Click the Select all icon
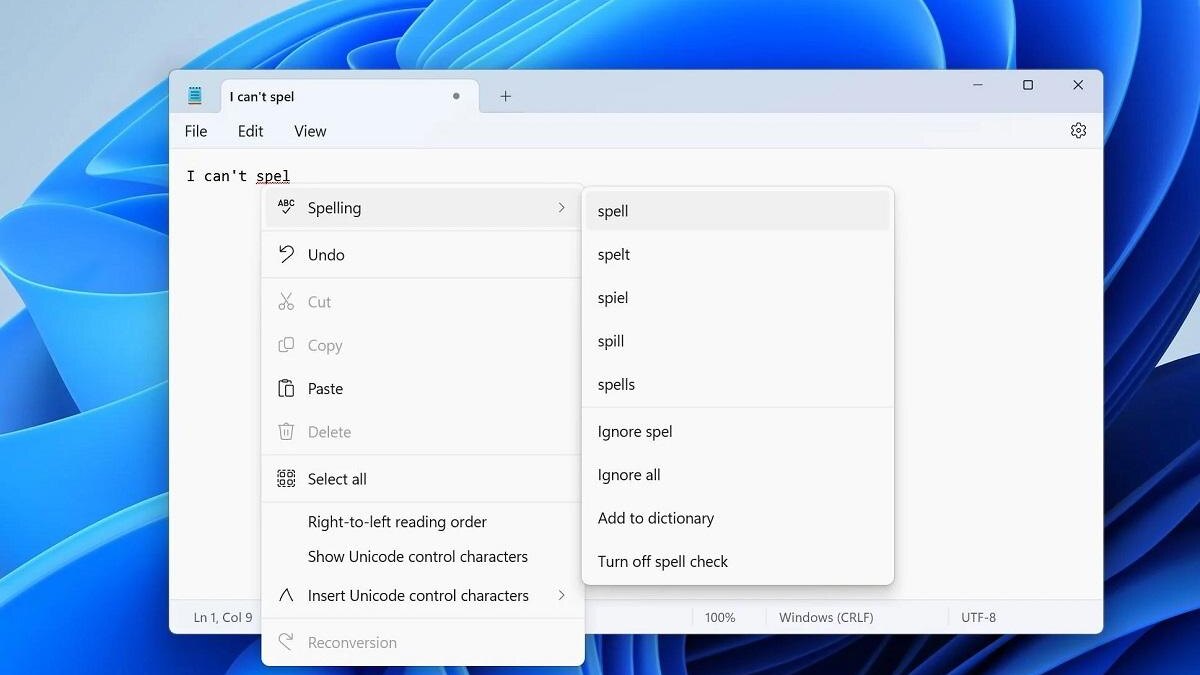The height and width of the screenshot is (675, 1200). [x=286, y=479]
